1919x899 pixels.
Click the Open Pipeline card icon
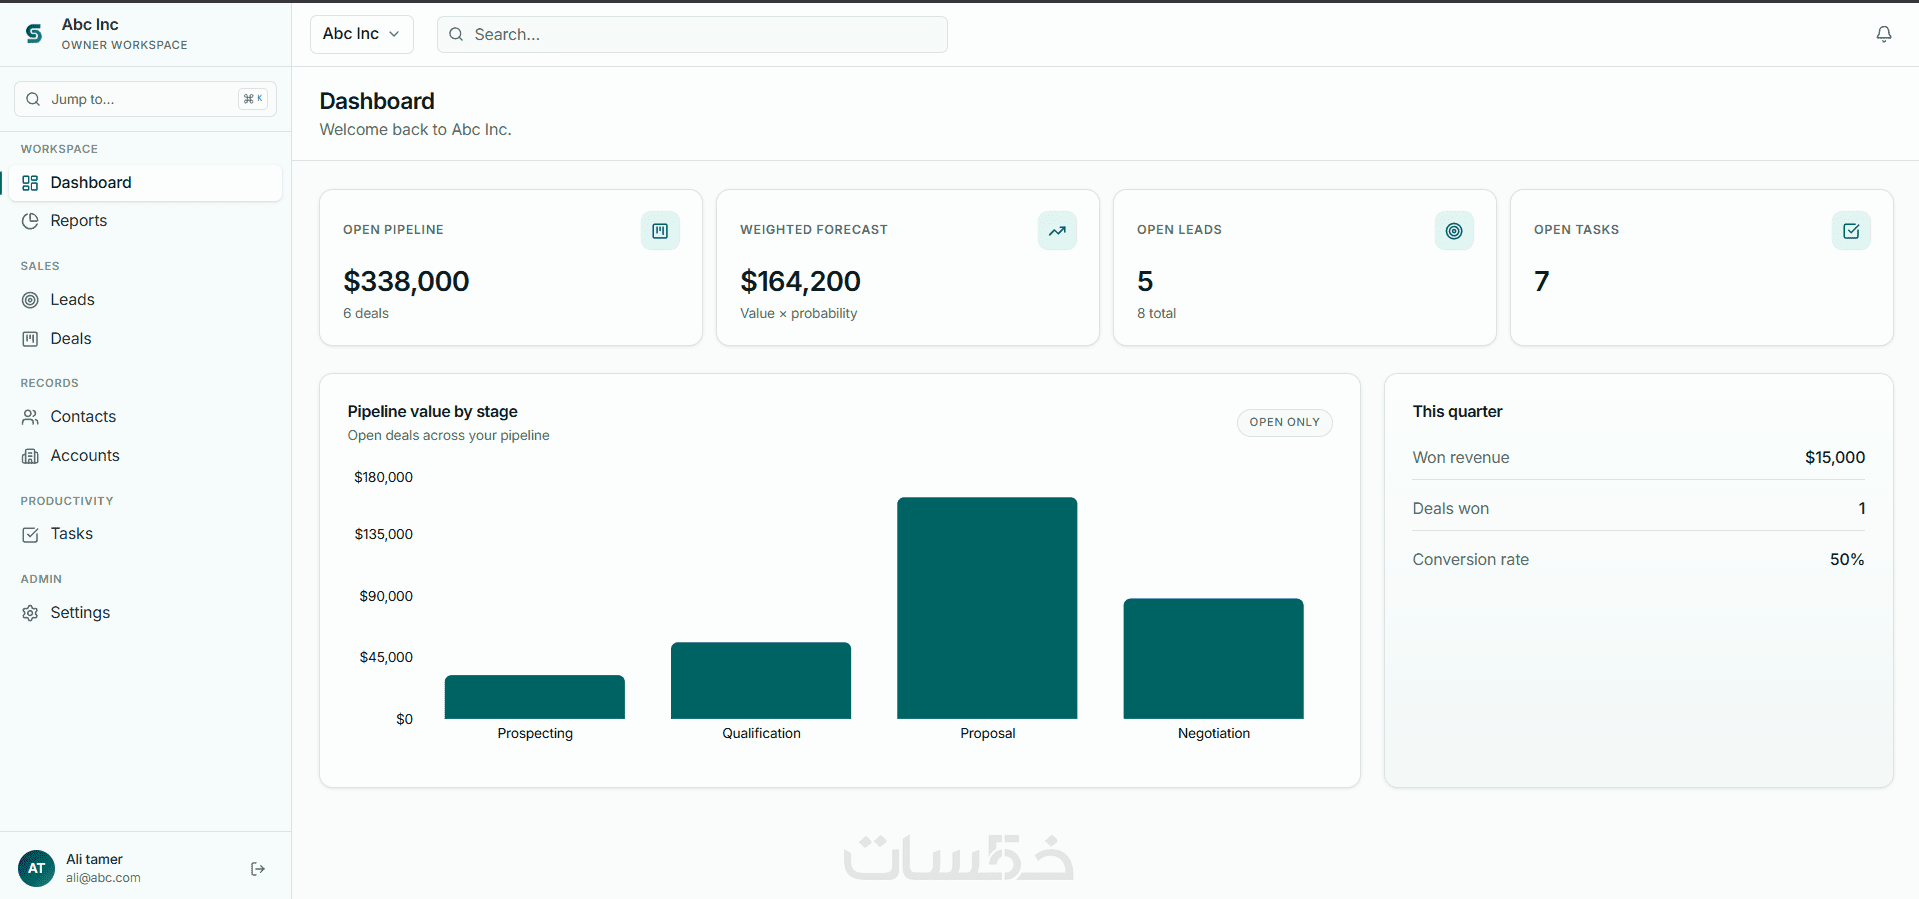coord(660,231)
